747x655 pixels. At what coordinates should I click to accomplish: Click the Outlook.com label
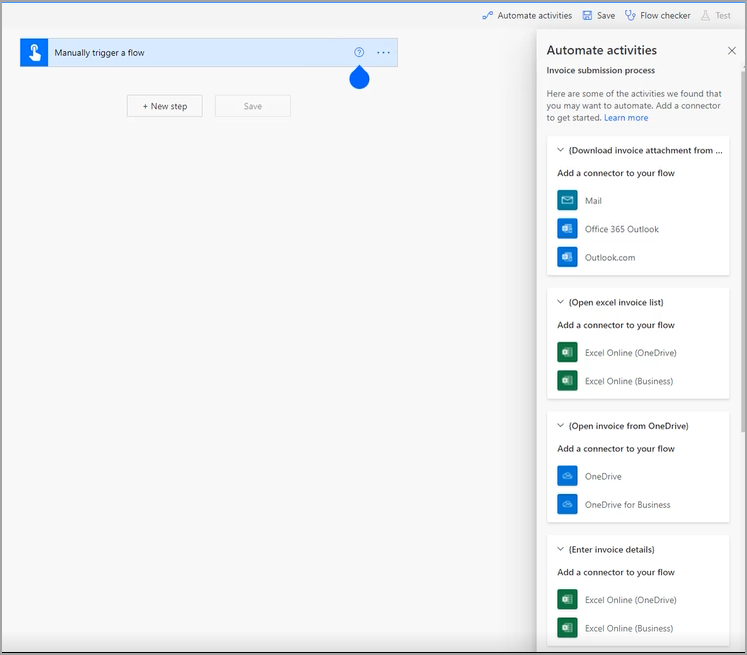tap(610, 258)
